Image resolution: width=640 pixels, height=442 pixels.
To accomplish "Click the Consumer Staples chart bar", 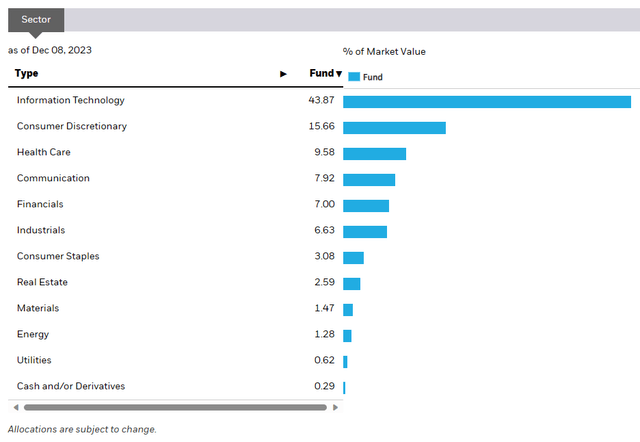I will point(353,258).
